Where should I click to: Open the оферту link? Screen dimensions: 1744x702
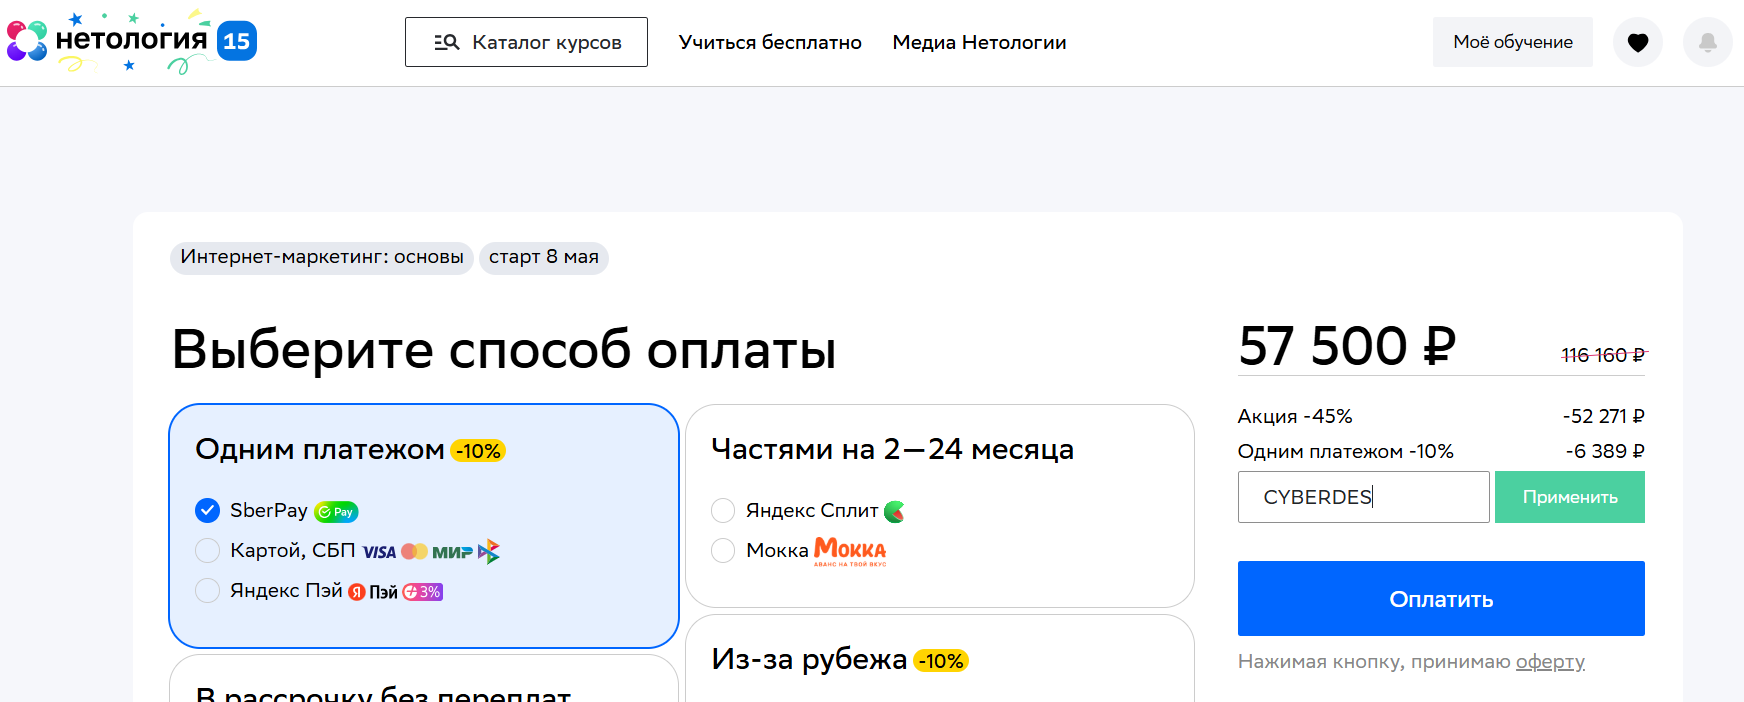coord(1550,662)
